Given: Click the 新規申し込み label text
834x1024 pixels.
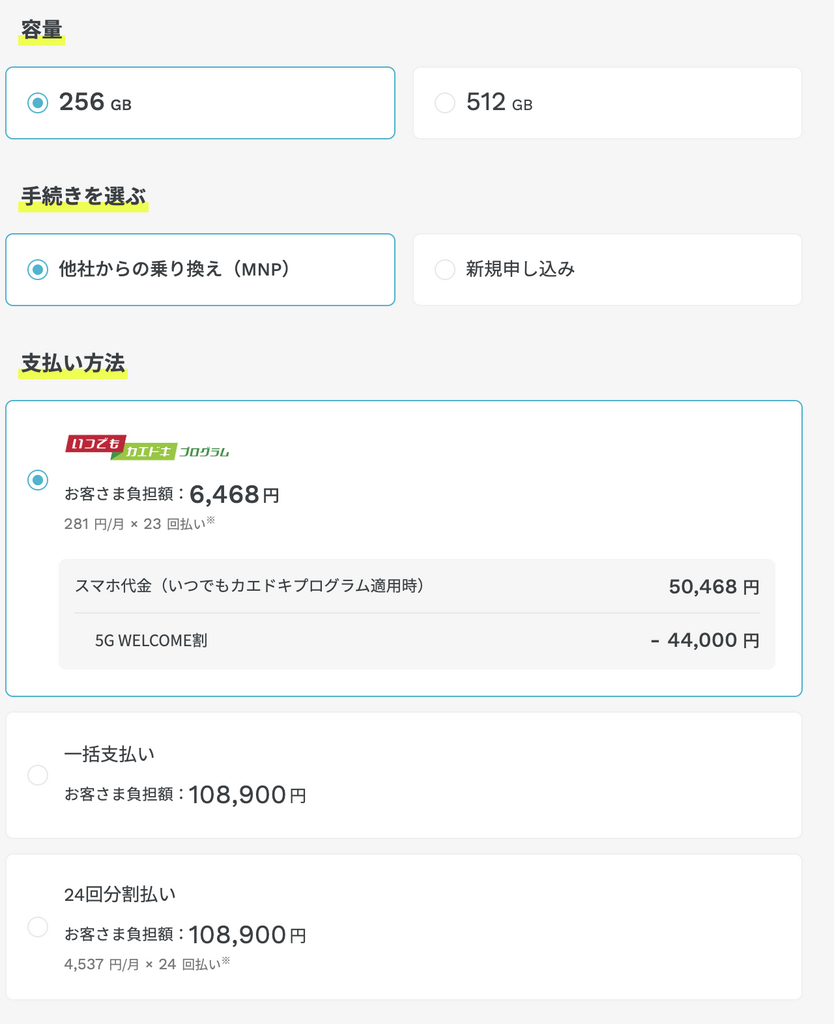Looking at the screenshot, I should pos(520,269).
